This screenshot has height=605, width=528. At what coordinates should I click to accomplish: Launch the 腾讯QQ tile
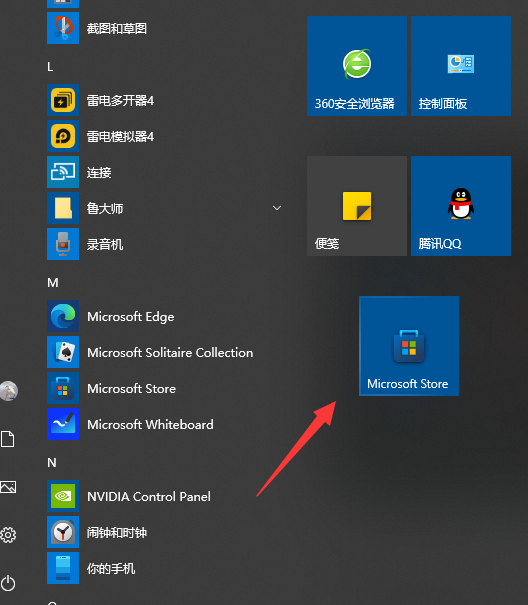(x=461, y=206)
